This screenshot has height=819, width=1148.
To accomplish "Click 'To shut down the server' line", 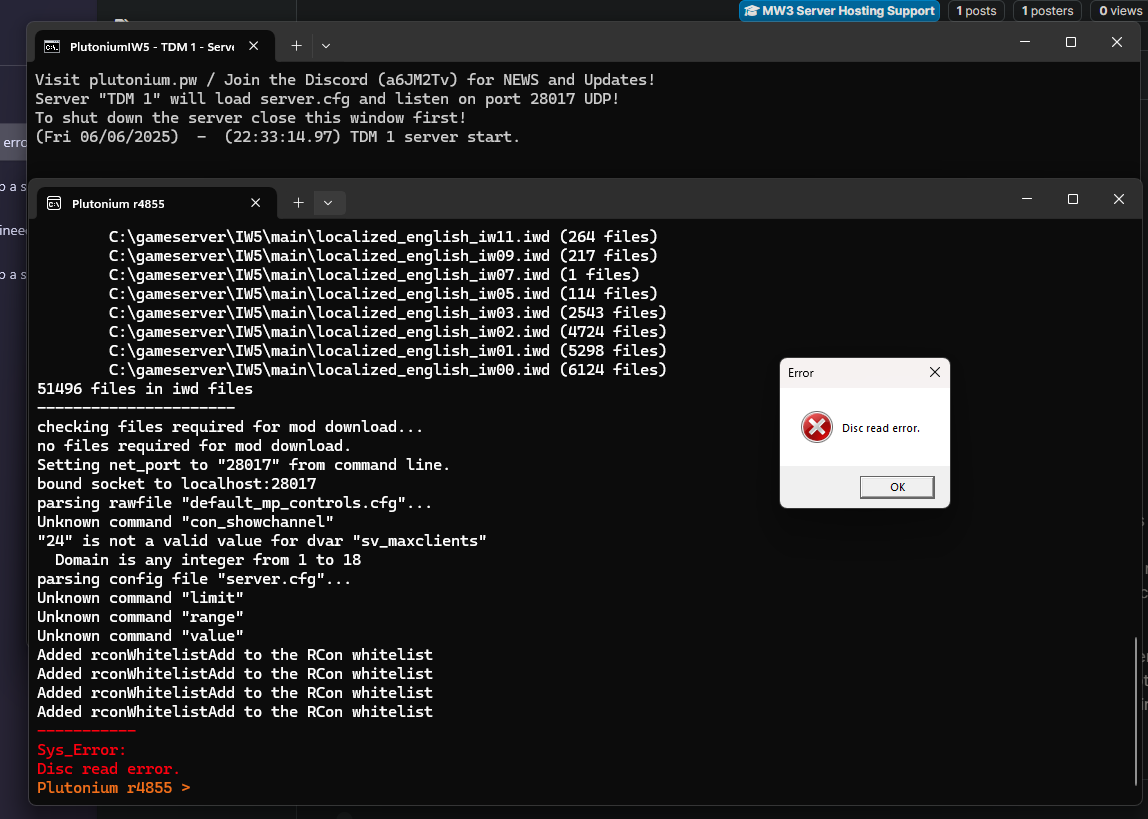I will pyautogui.click(x=250, y=118).
